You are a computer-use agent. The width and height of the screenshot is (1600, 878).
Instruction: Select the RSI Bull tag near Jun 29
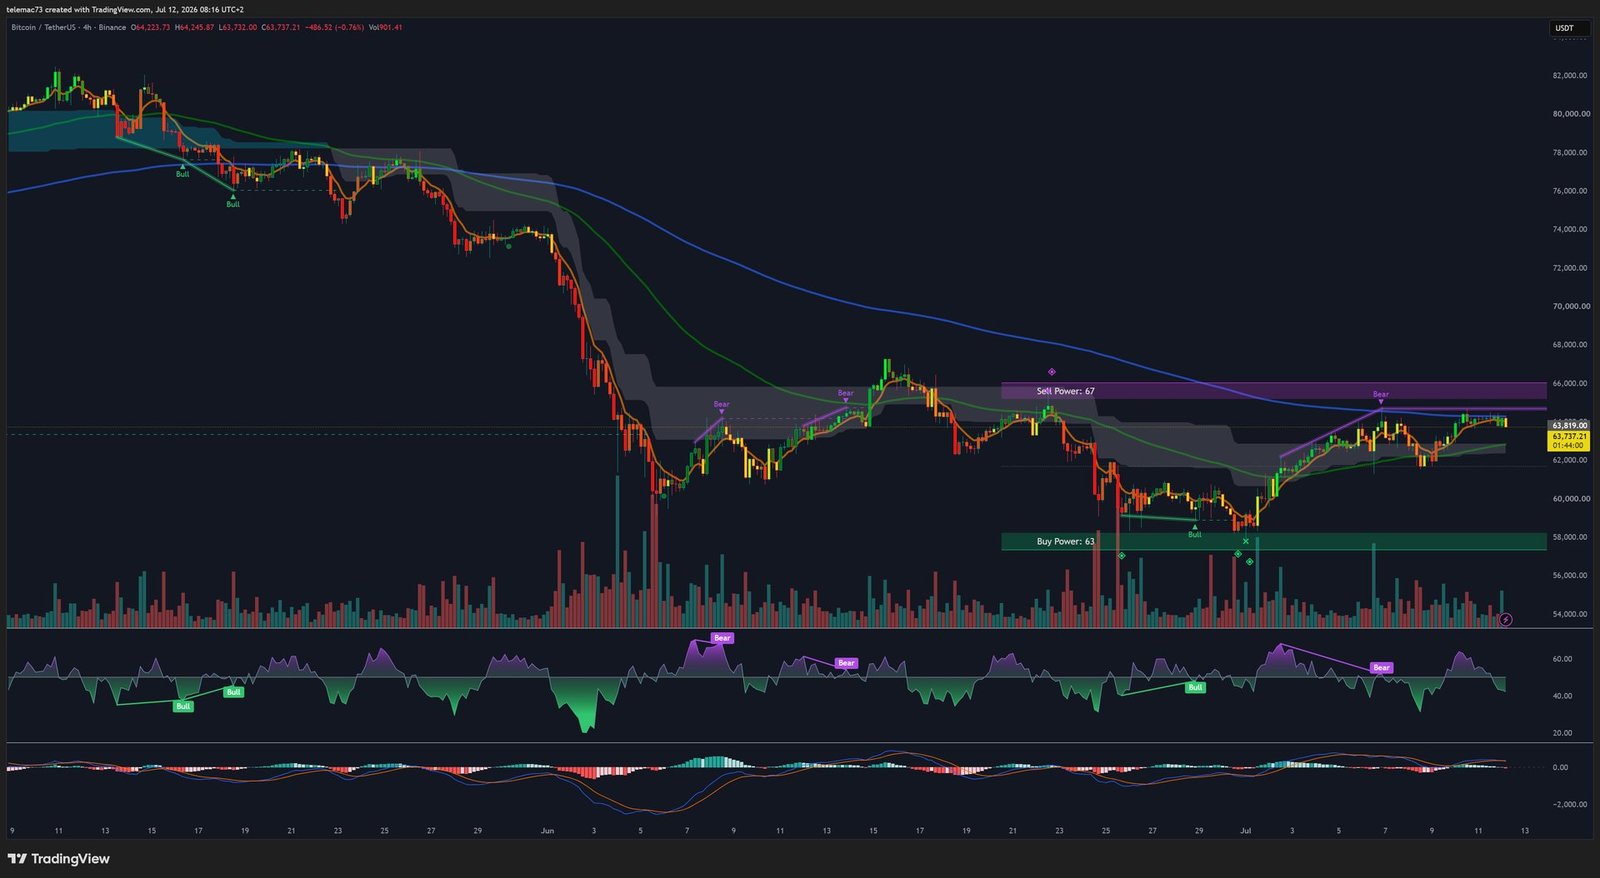point(1195,687)
